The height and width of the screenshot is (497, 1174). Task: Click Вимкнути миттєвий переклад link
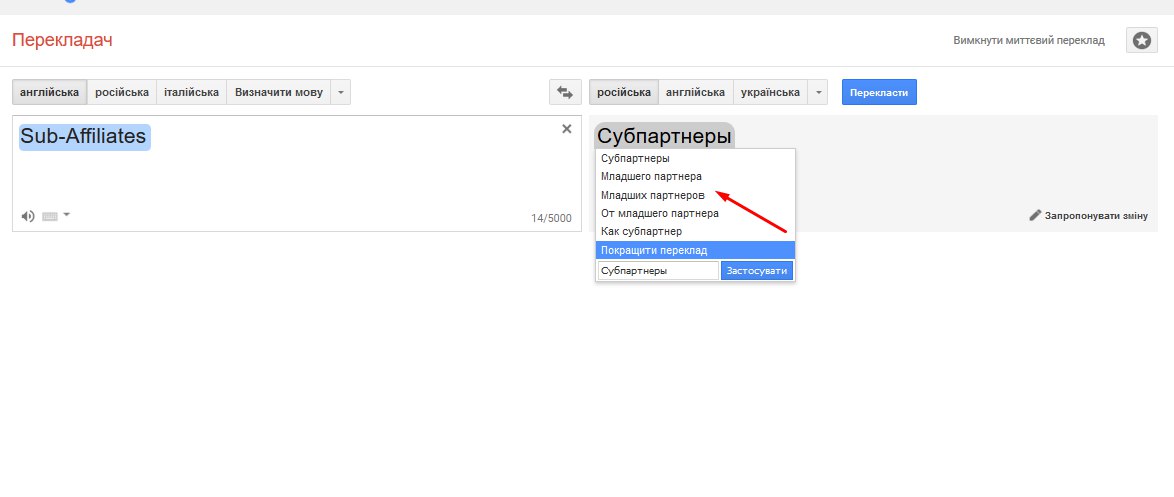(x=1029, y=40)
